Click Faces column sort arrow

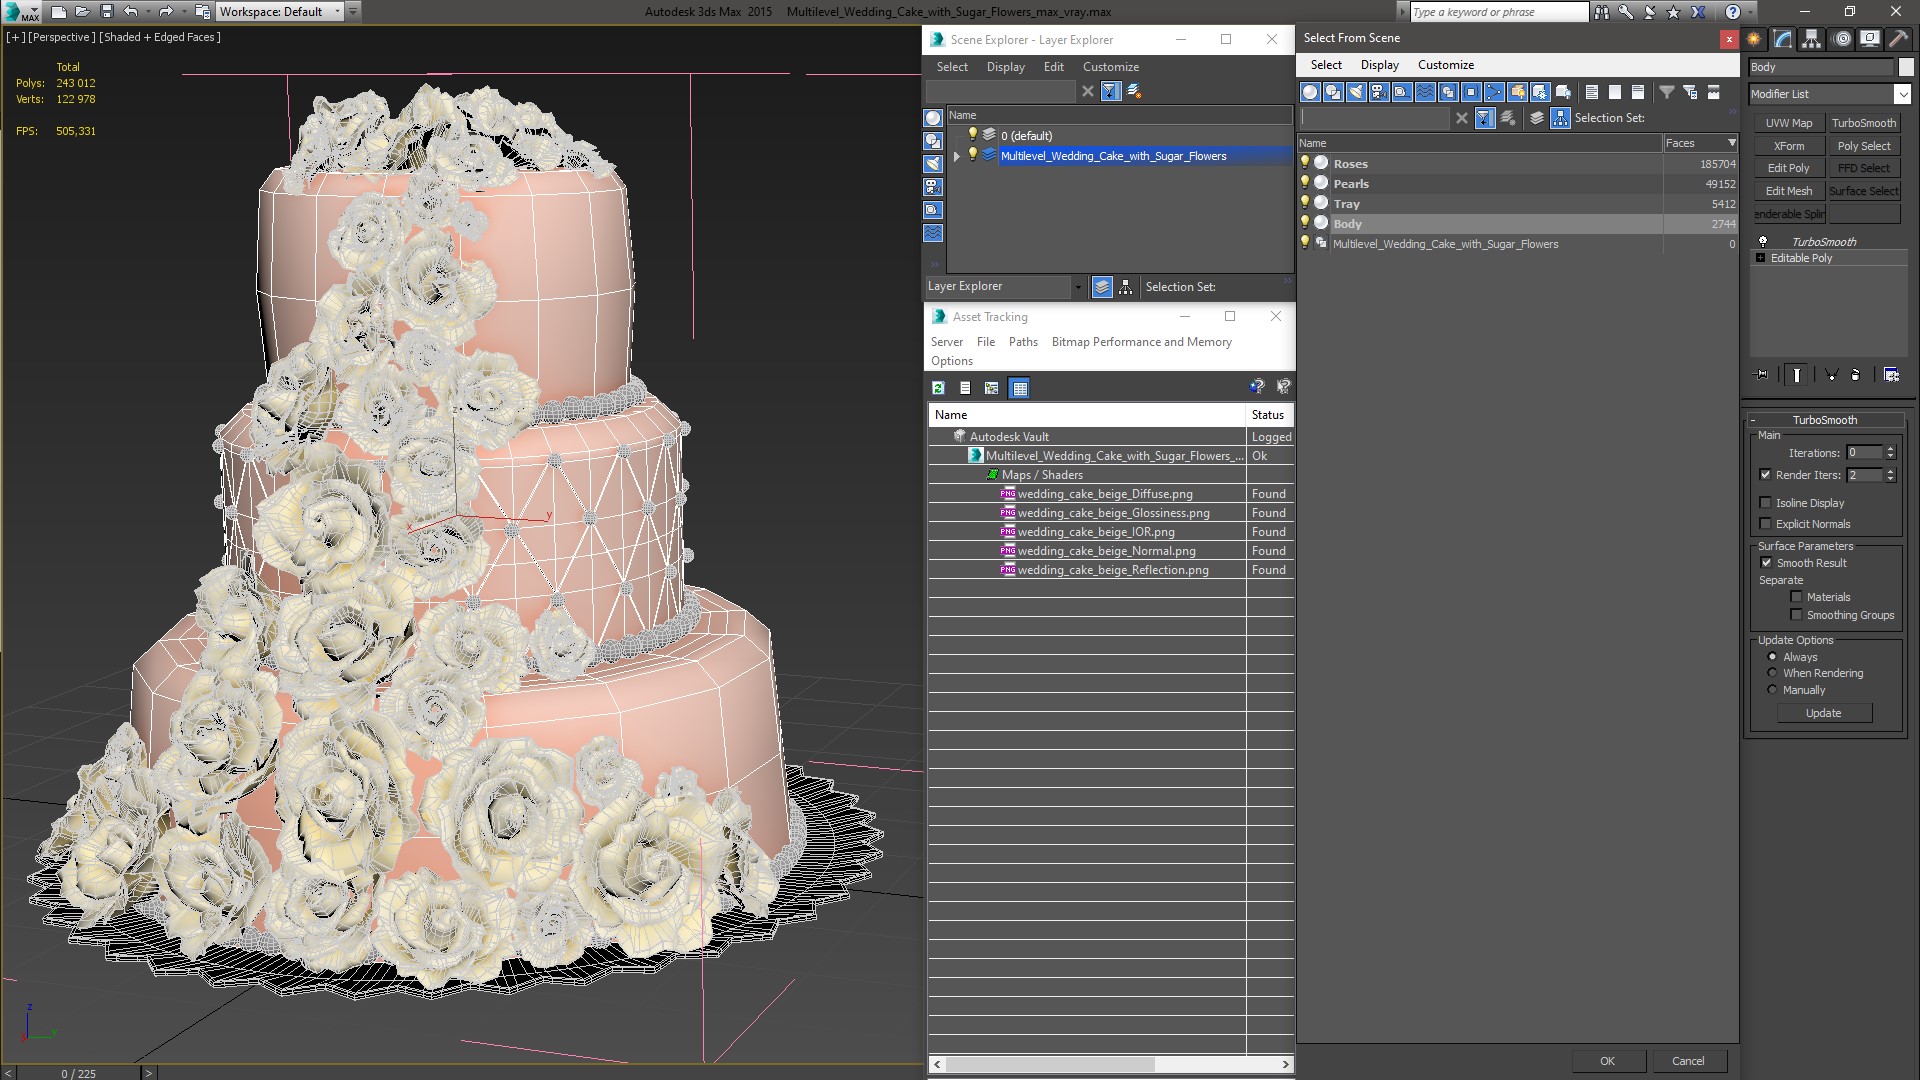pyautogui.click(x=1732, y=143)
